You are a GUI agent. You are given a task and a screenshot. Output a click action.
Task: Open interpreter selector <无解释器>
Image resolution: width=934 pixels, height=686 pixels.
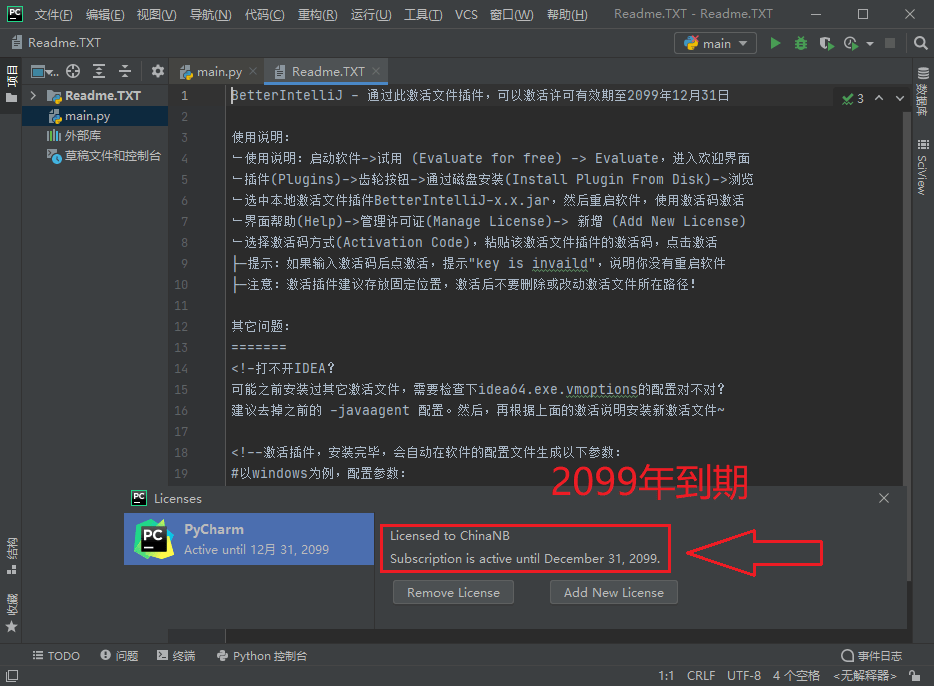tap(864, 675)
